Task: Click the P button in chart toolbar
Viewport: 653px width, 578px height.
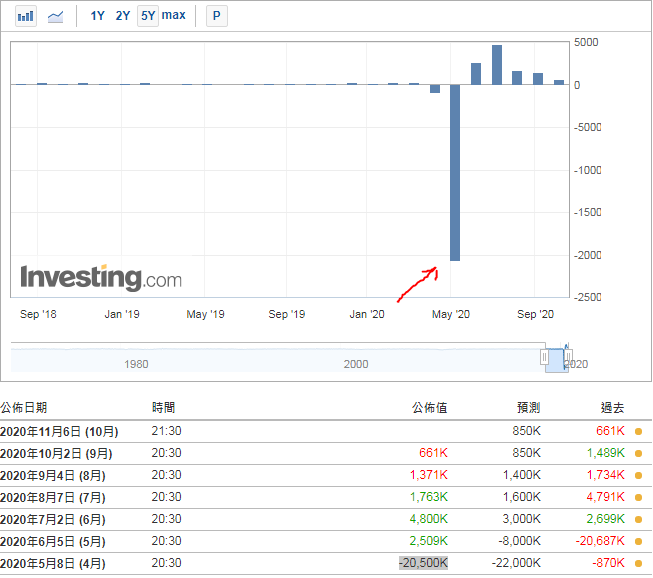Action: 217,16
